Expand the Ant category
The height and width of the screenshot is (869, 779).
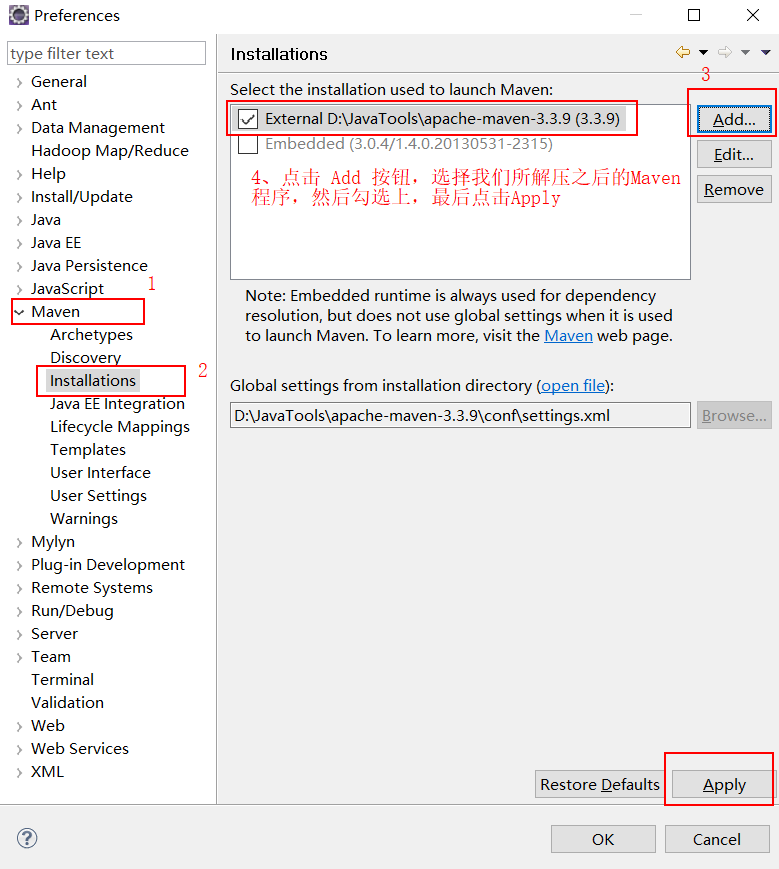coord(19,105)
